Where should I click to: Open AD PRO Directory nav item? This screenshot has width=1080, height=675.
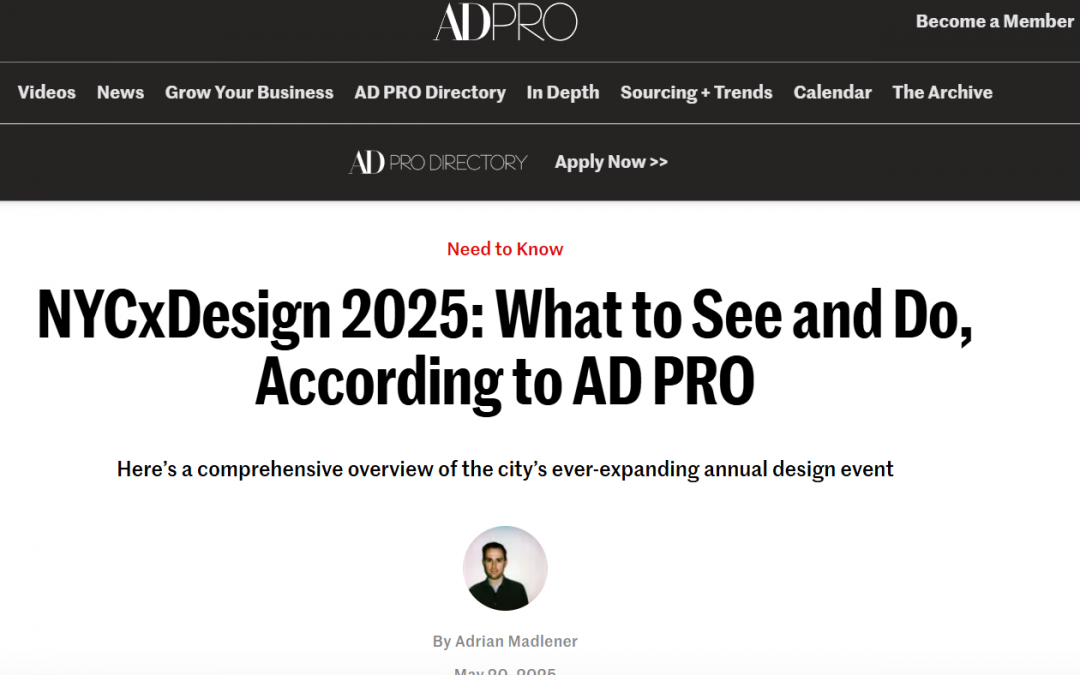pos(430,92)
